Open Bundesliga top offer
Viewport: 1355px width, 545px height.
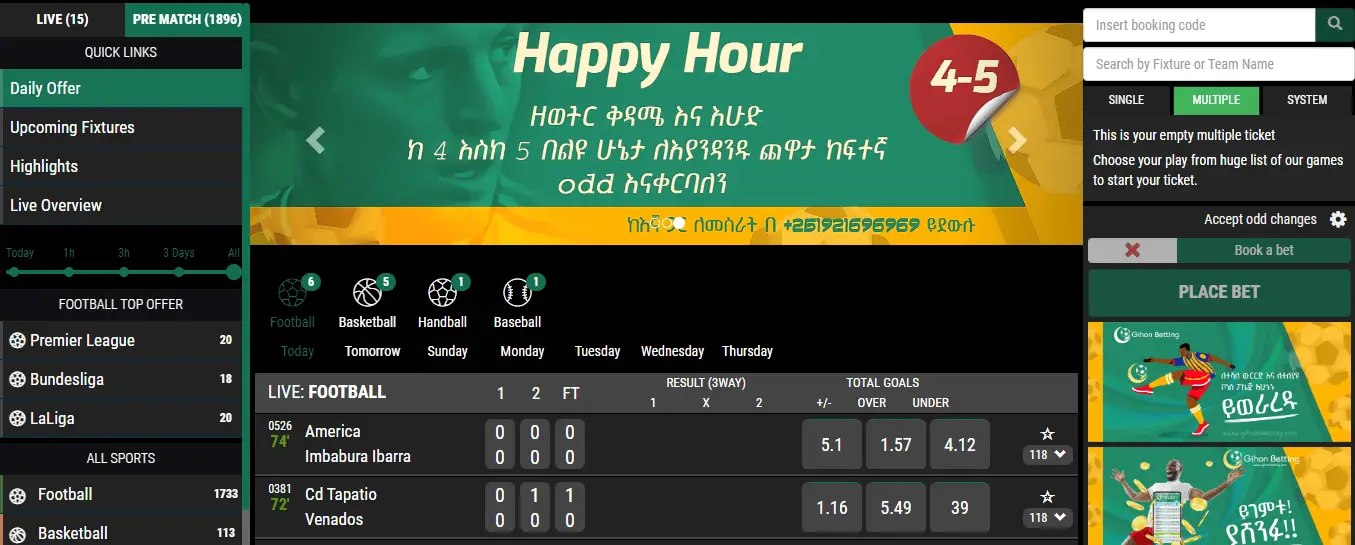(121, 379)
